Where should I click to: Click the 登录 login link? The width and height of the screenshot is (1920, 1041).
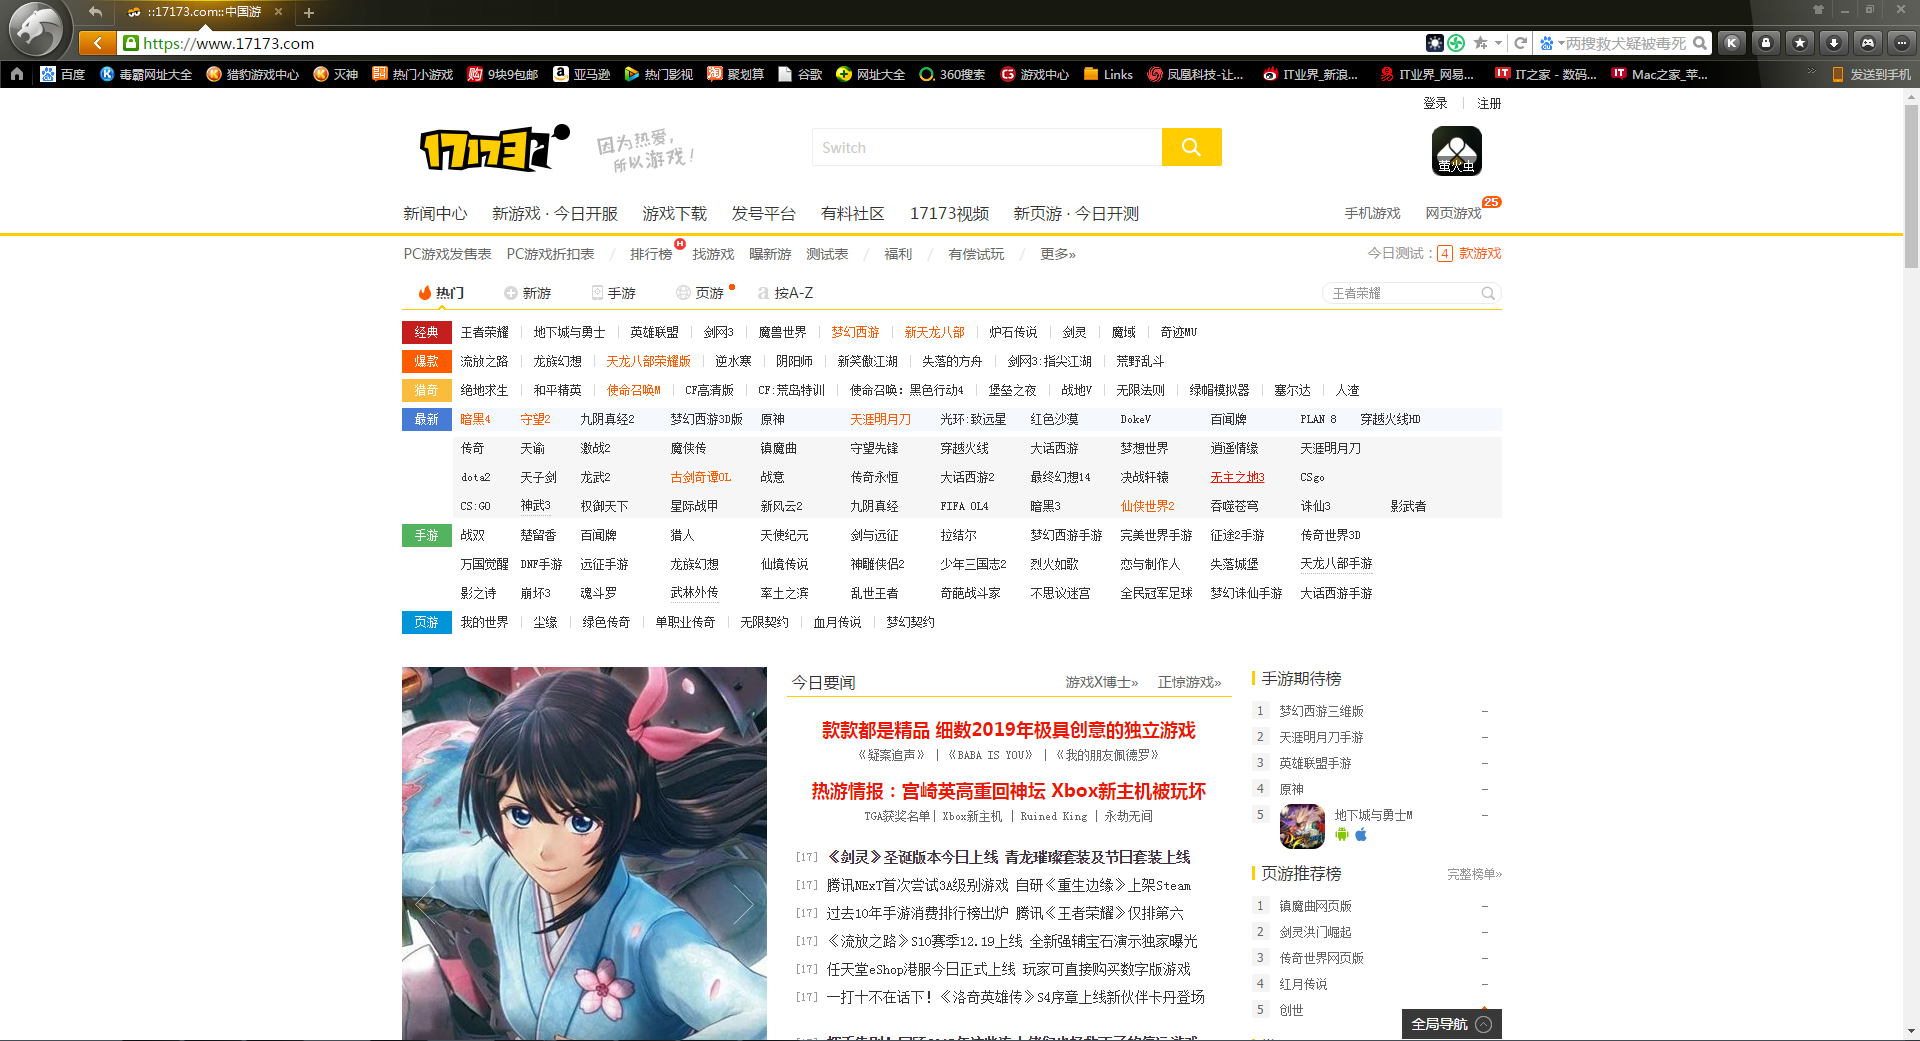(1435, 102)
